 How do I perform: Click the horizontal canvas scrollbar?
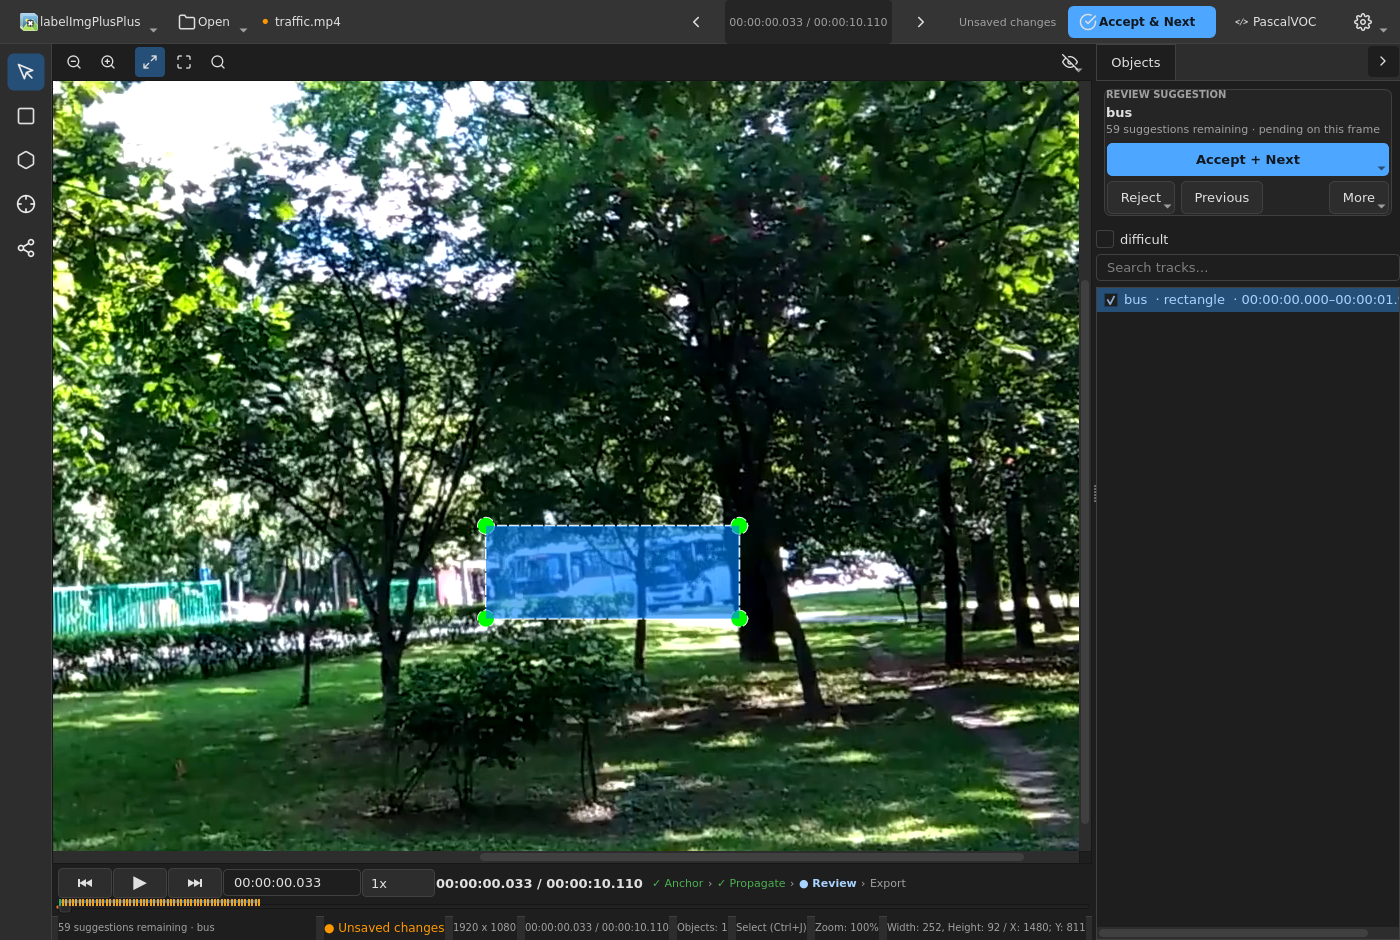pyautogui.click(x=752, y=857)
